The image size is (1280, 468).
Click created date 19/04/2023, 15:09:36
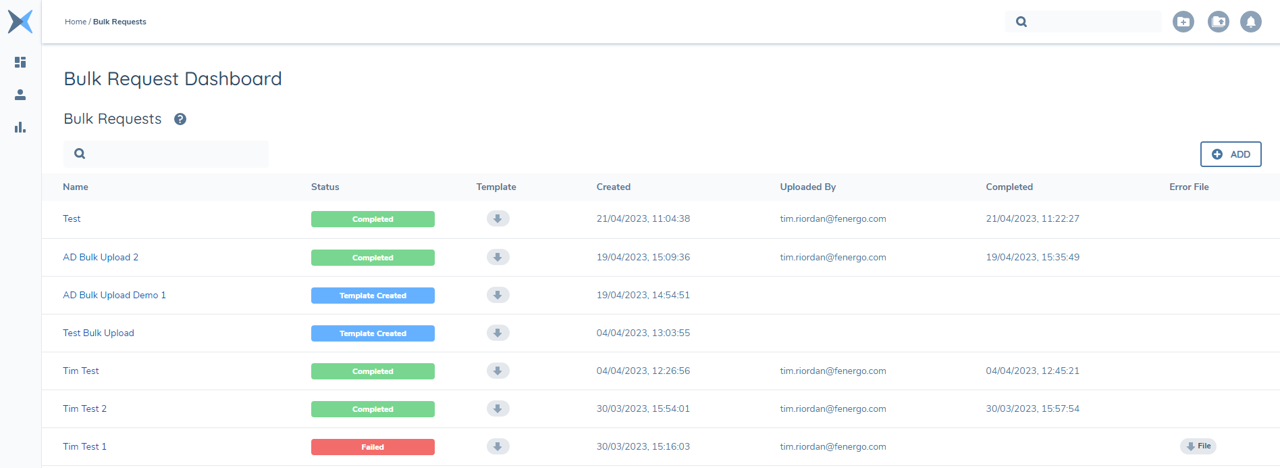(643, 257)
